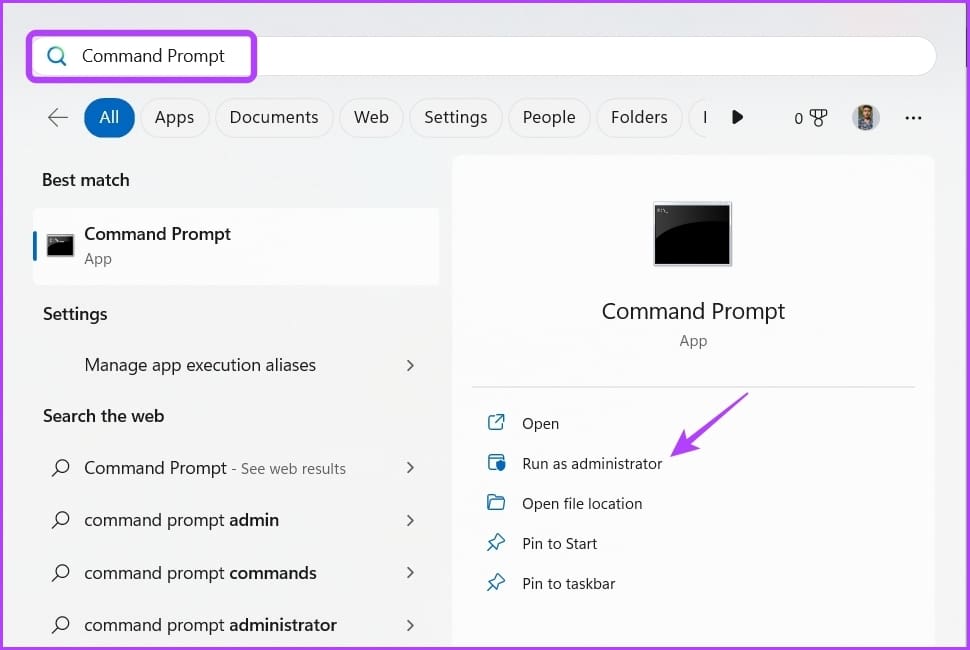Select the Settings filter tab
Image resolution: width=970 pixels, height=650 pixels.
pos(456,118)
